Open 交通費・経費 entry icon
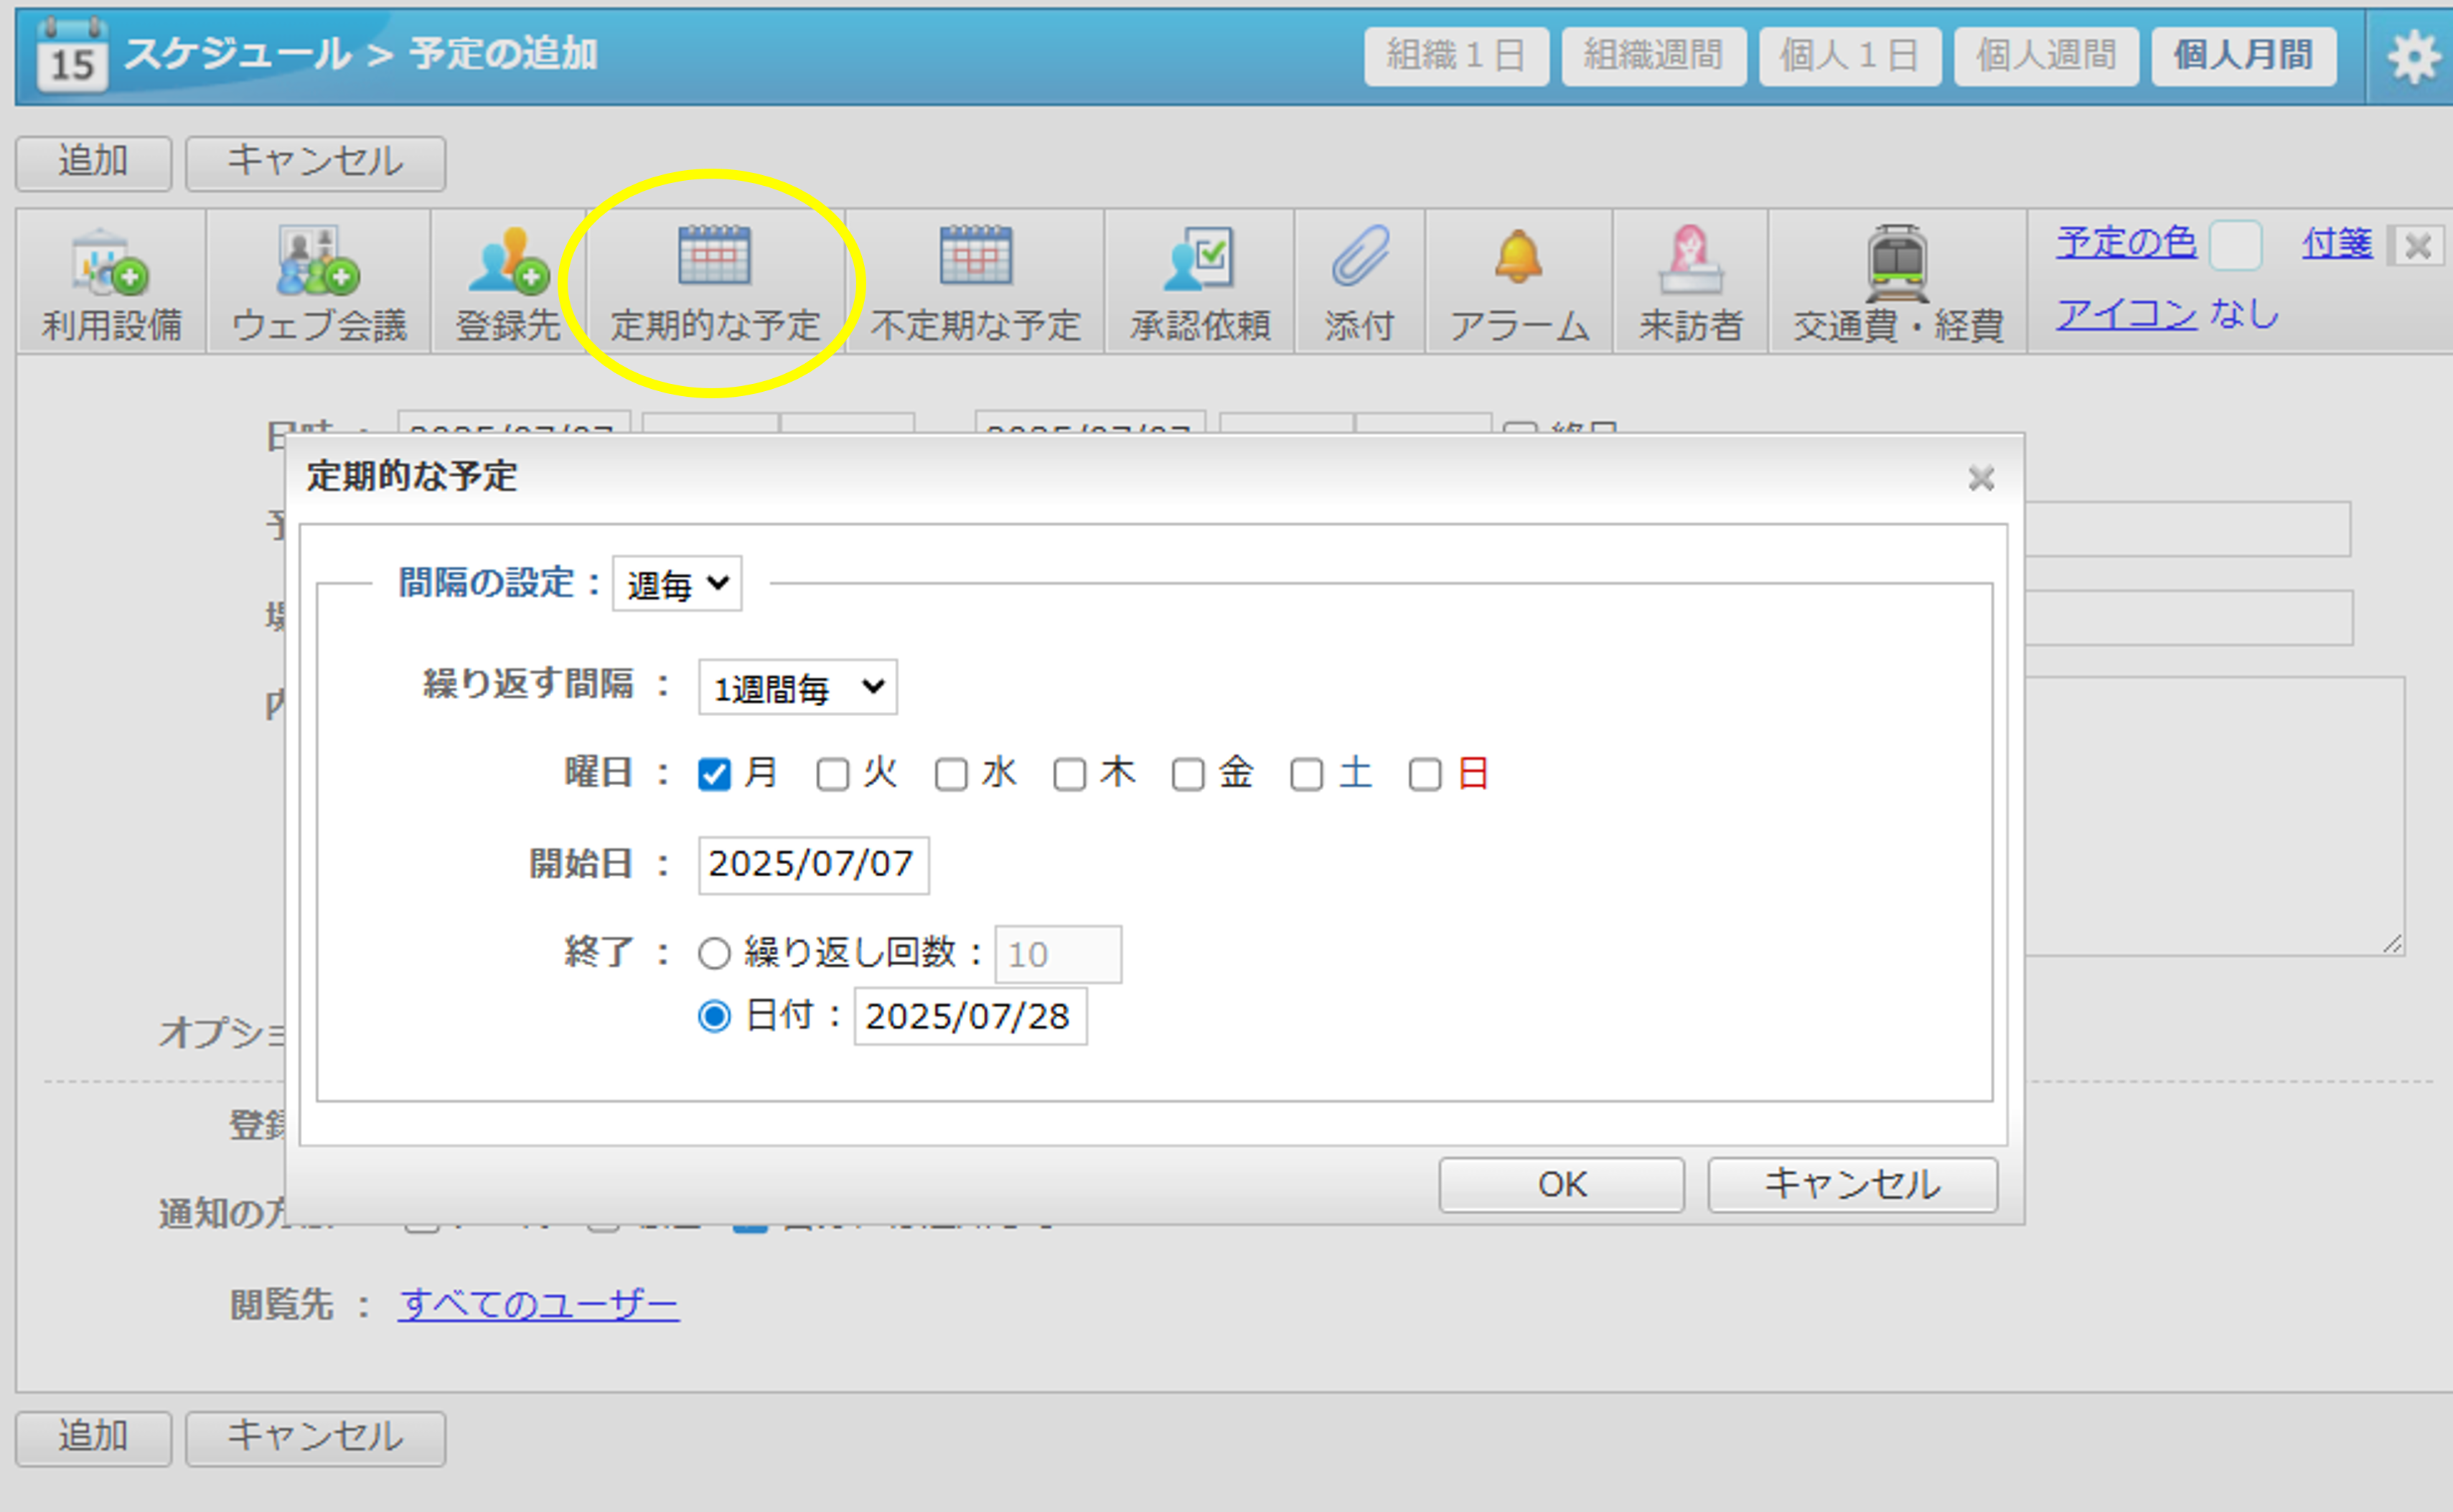The width and height of the screenshot is (2453, 1512). 1895,281
